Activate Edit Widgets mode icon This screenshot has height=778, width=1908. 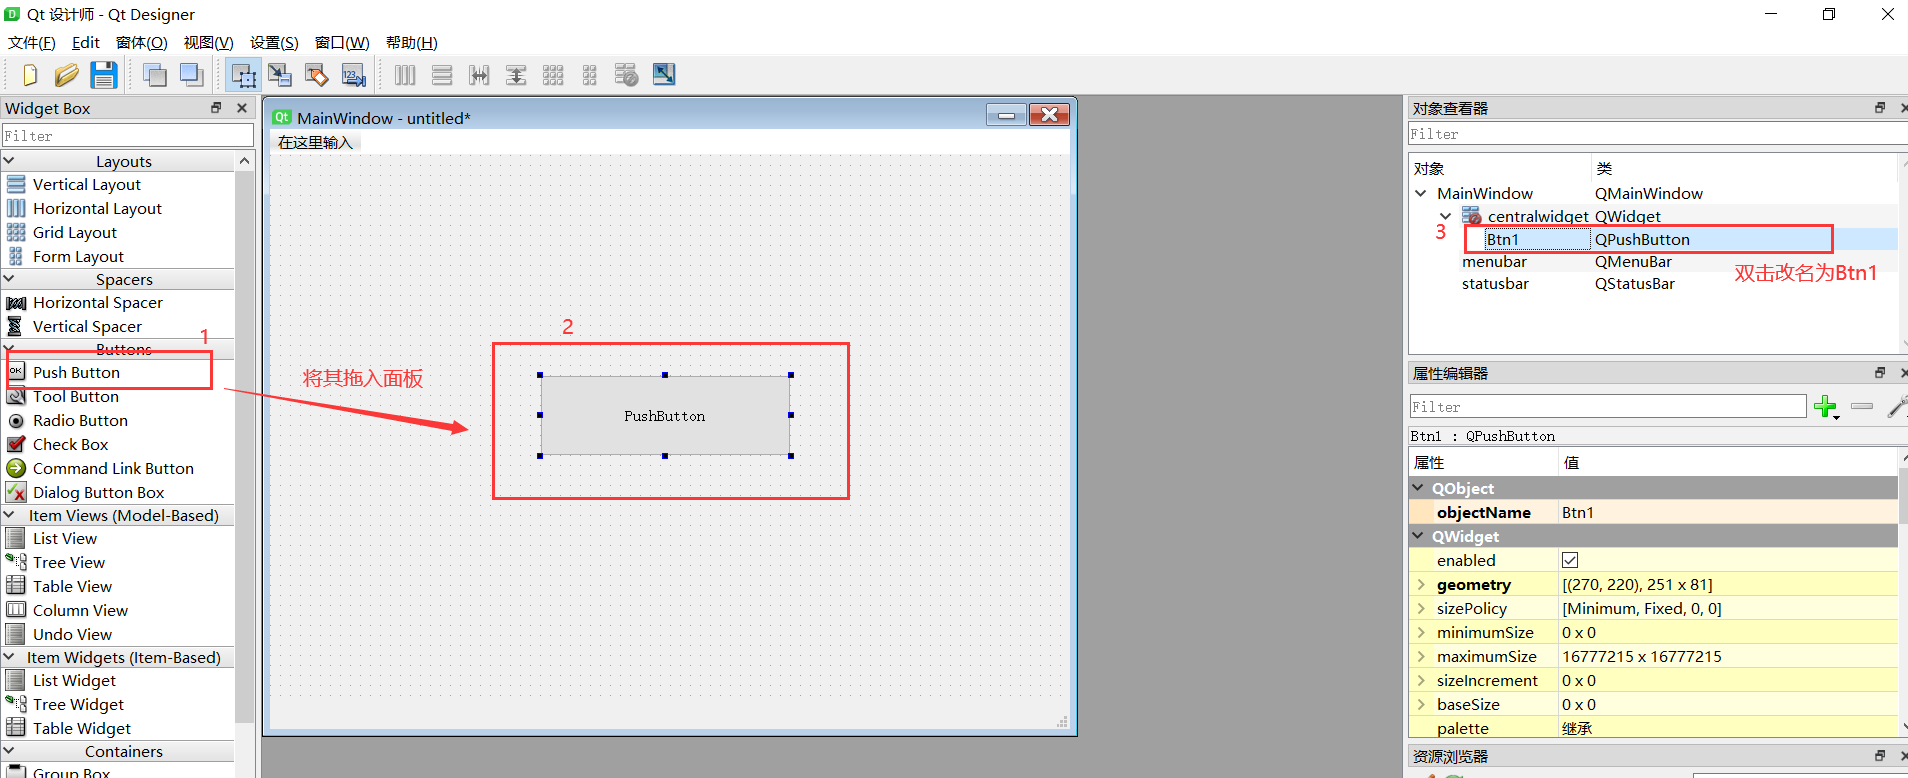(x=243, y=75)
